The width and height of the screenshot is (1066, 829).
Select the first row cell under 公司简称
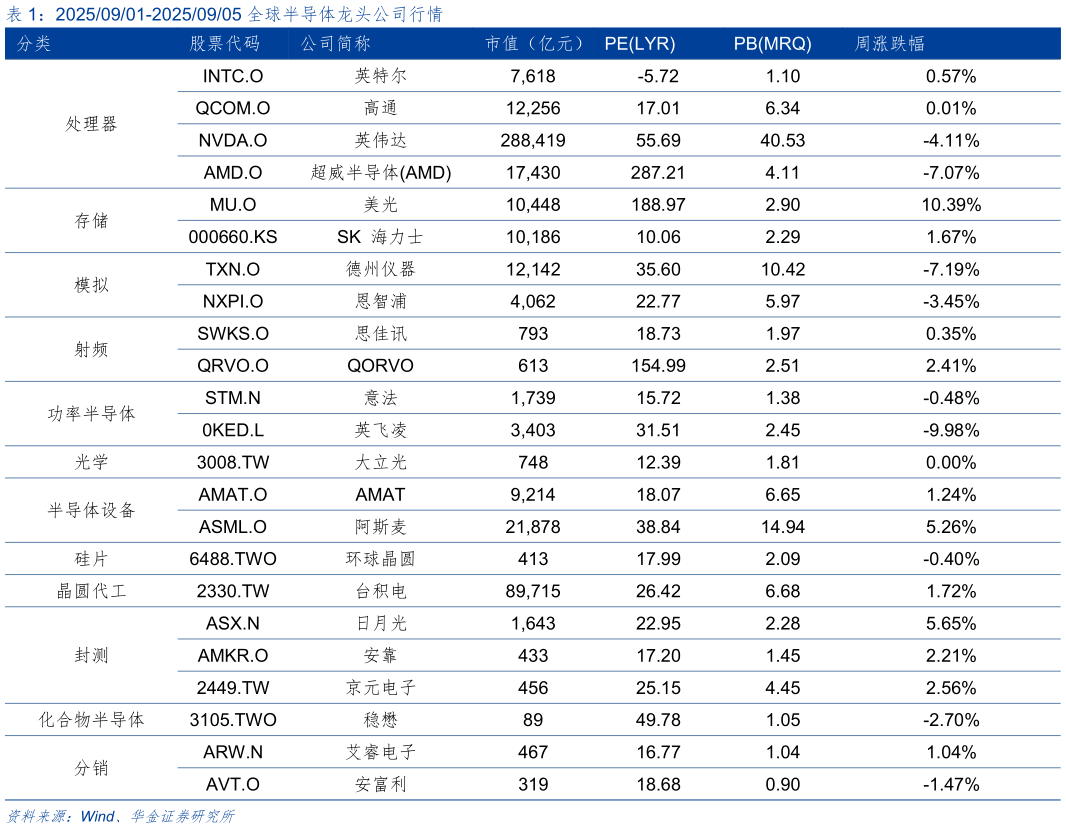coord(336,76)
